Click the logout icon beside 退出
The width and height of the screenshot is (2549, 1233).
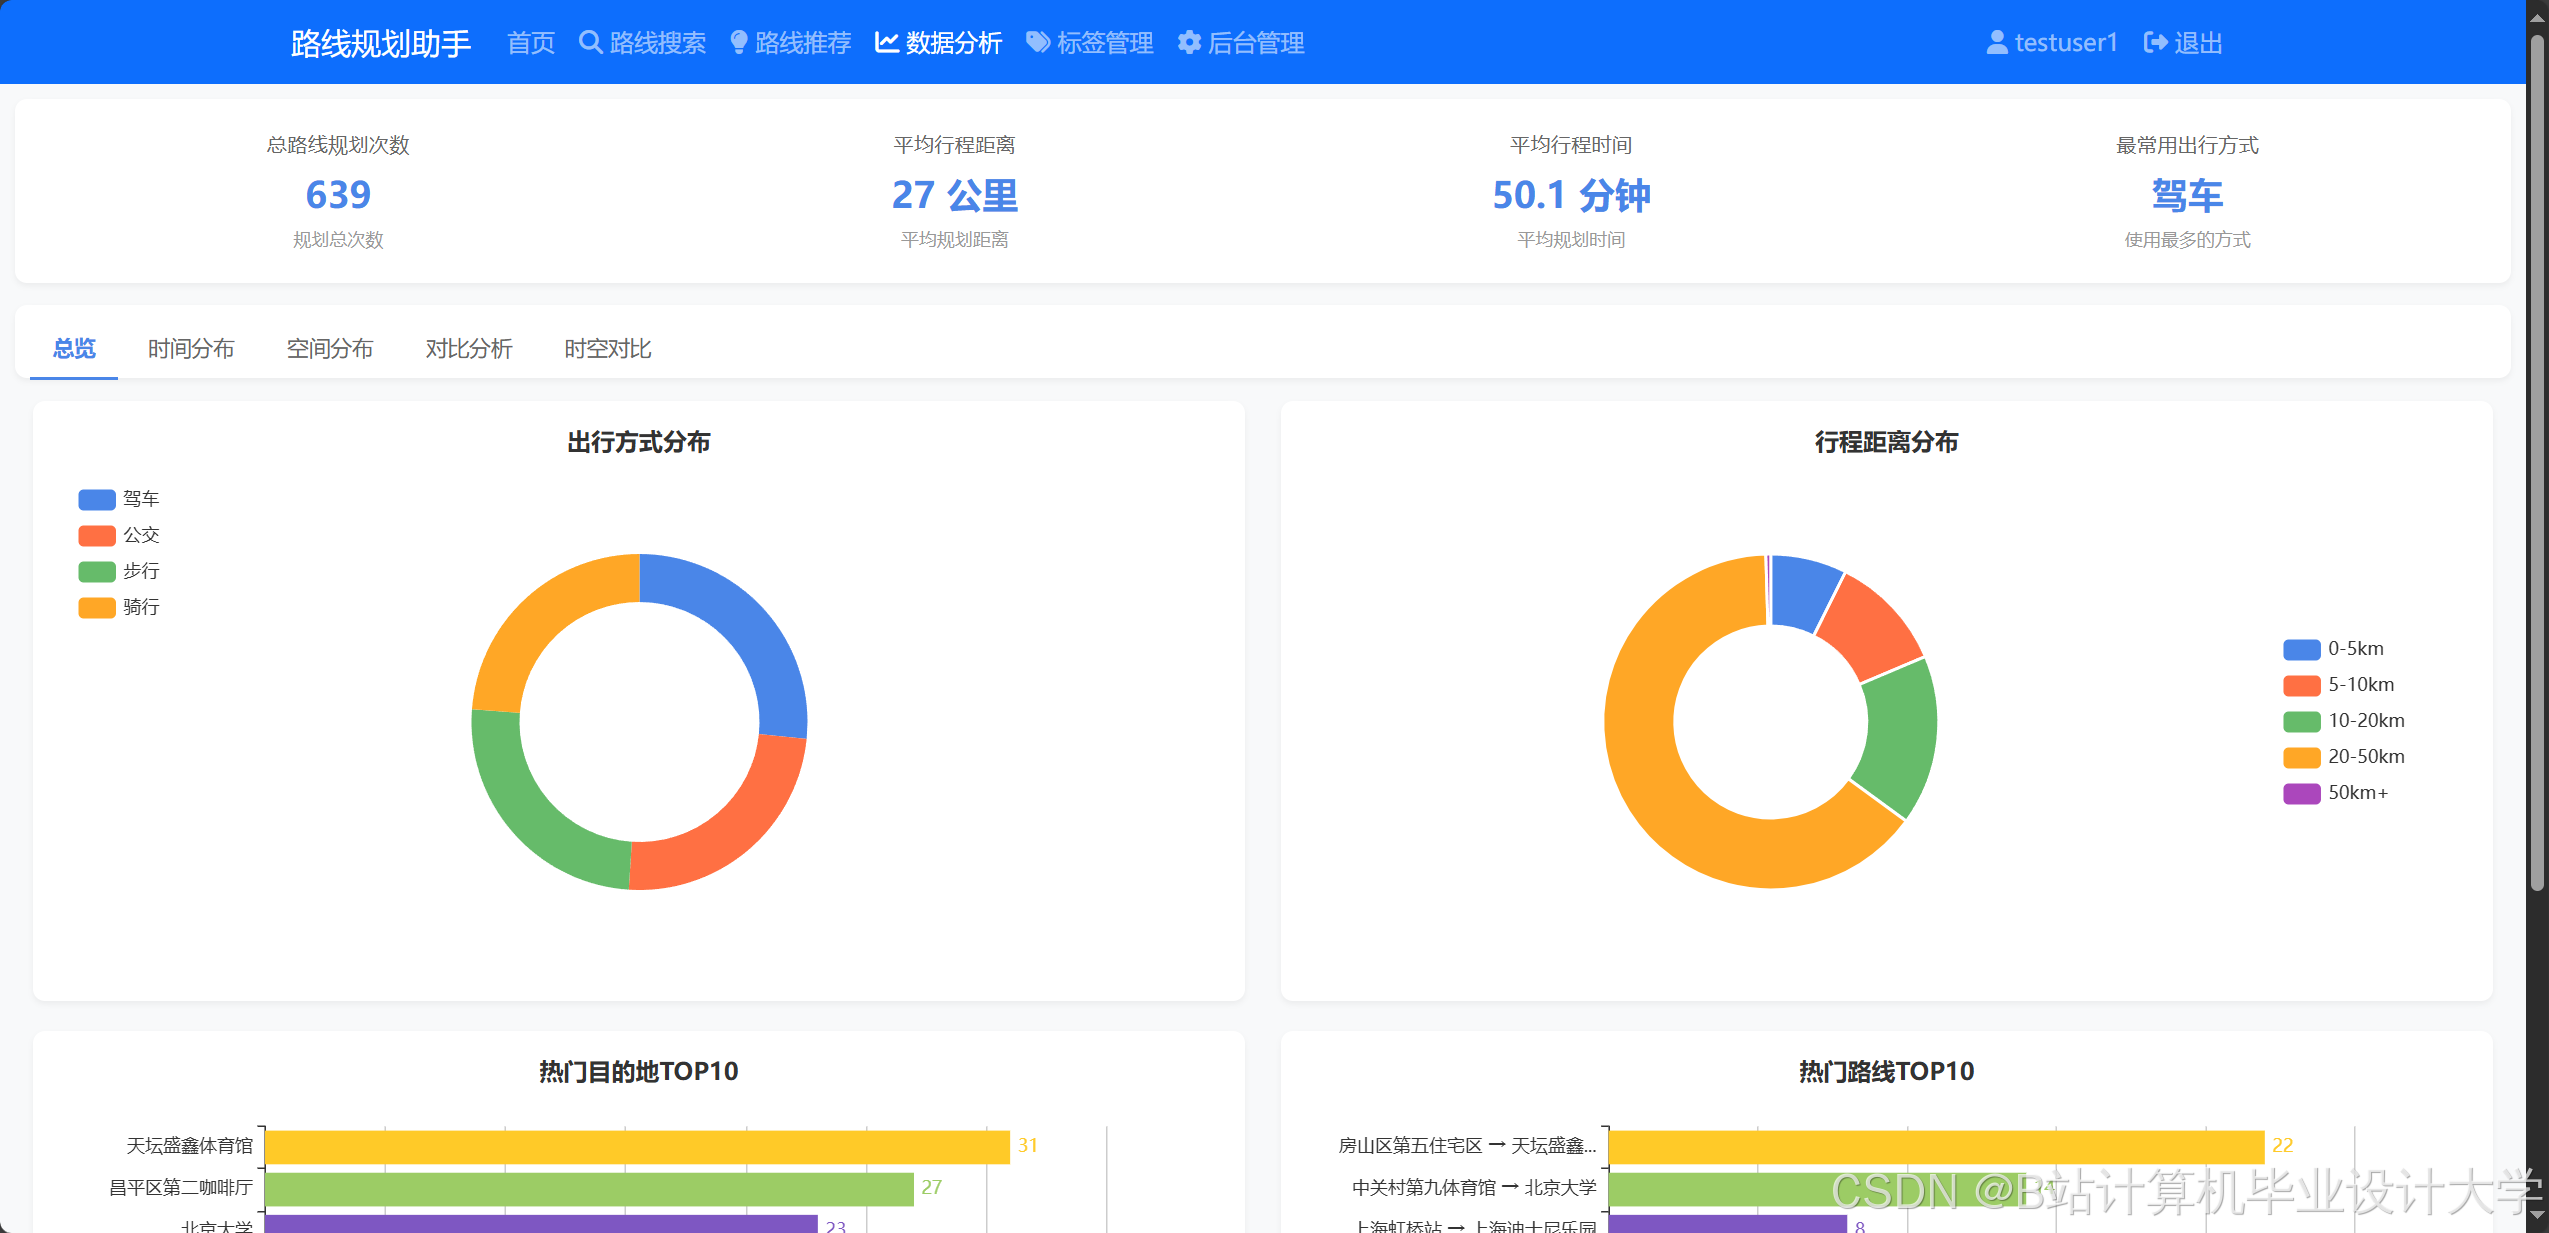pos(2155,42)
